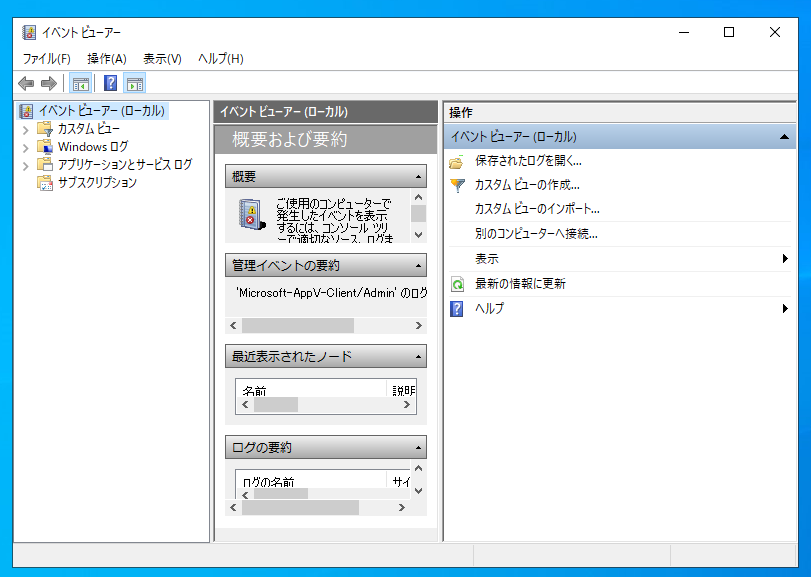Click the horizontal scrollbar under 管理イベントの要約

[x=298, y=326]
